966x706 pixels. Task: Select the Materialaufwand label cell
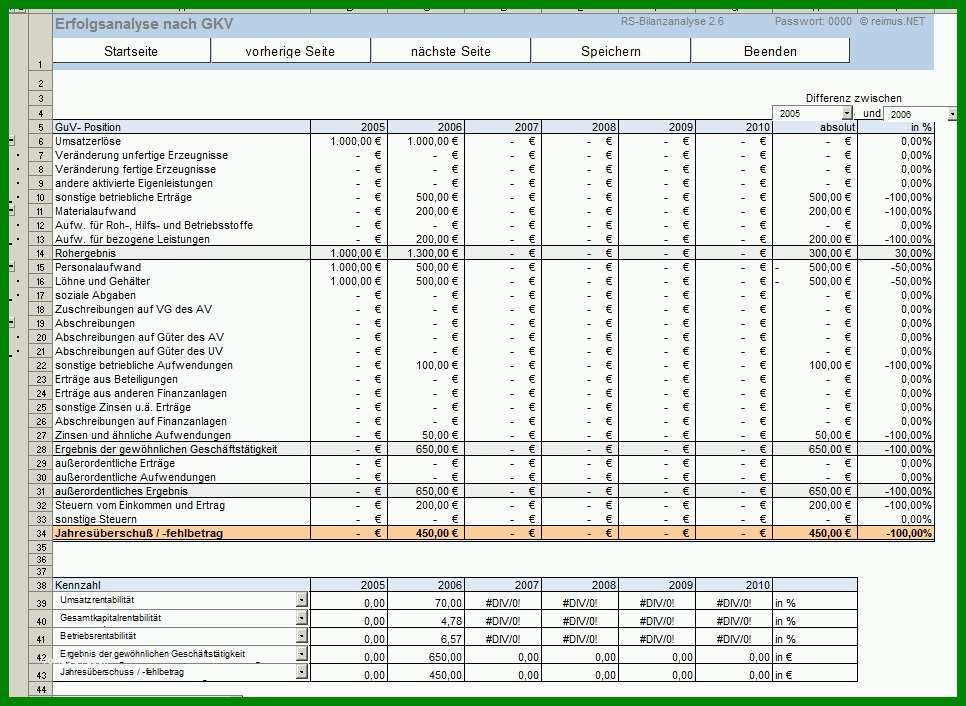(x=182, y=211)
